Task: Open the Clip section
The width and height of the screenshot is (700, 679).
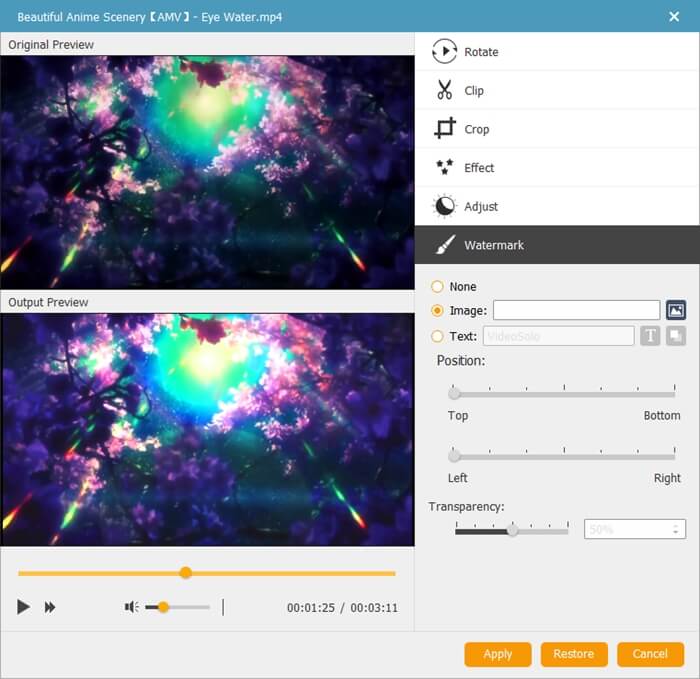Action: pyautogui.click(x=557, y=90)
